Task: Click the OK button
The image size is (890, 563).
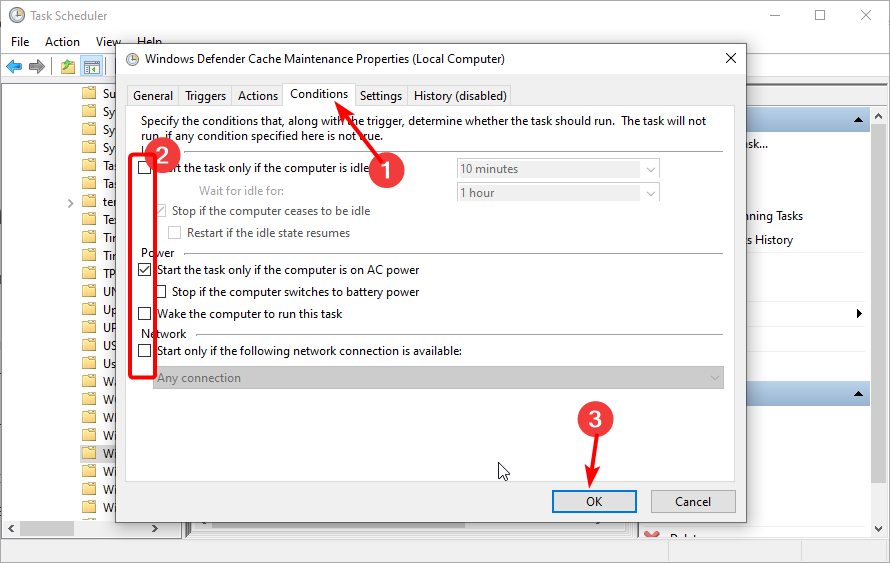Action: pyautogui.click(x=594, y=502)
